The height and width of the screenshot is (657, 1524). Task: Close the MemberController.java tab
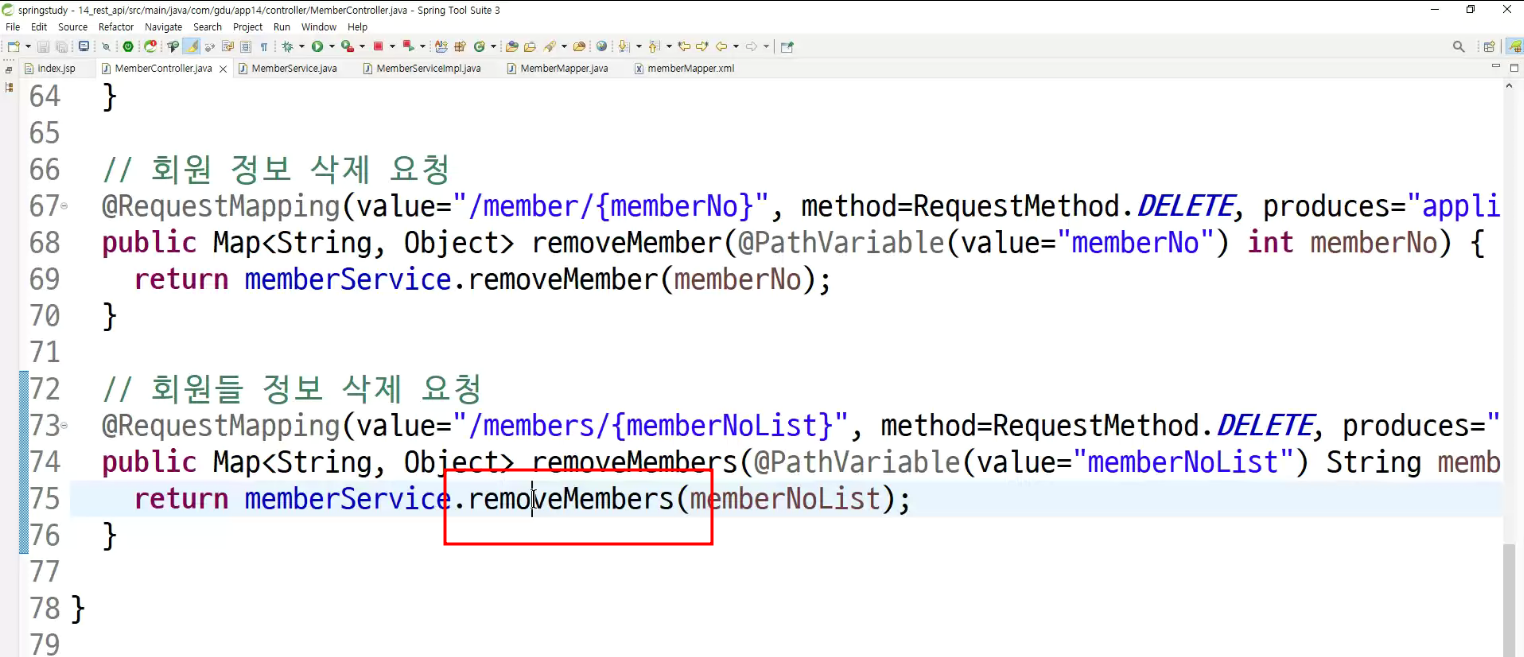point(223,69)
